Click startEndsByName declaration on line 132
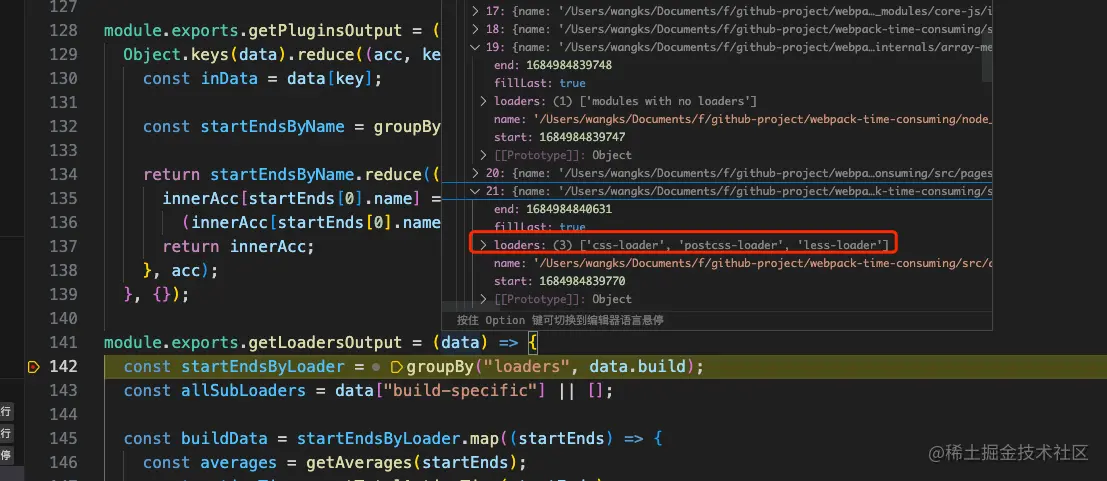 pyautogui.click(x=273, y=126)
